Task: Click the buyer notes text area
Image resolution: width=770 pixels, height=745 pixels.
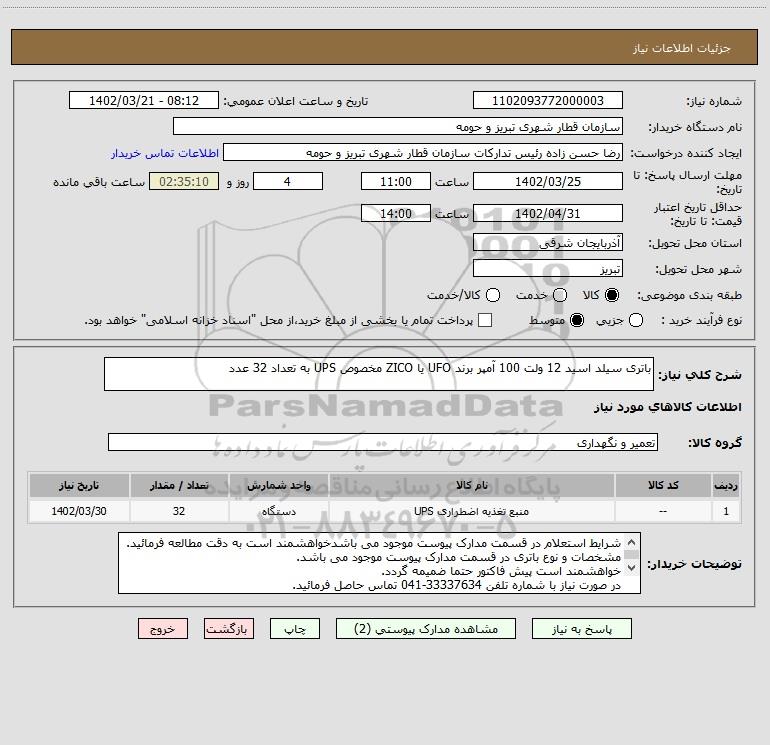Action: click(x=379, y=563)
